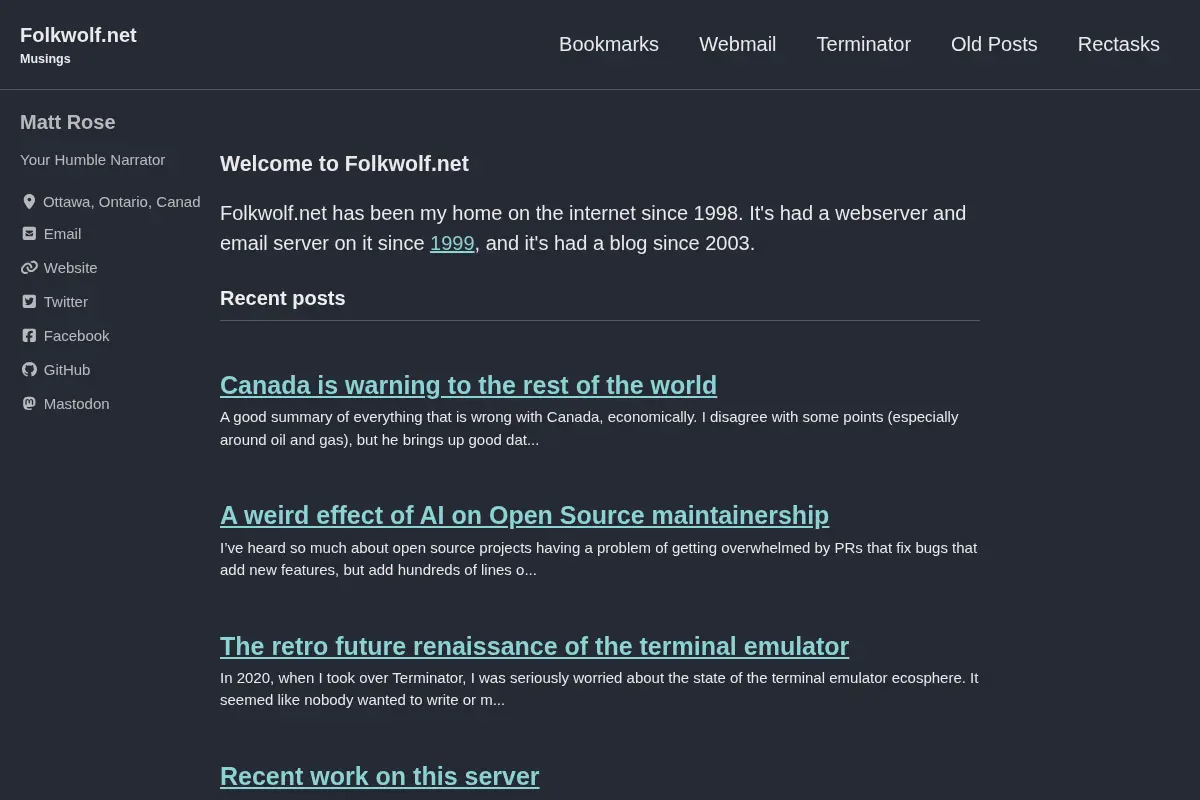This screenshot has width=1200, height=800.
Task: Open the AI on Open Source maintainership post
Action: click(x=524, y=515)
